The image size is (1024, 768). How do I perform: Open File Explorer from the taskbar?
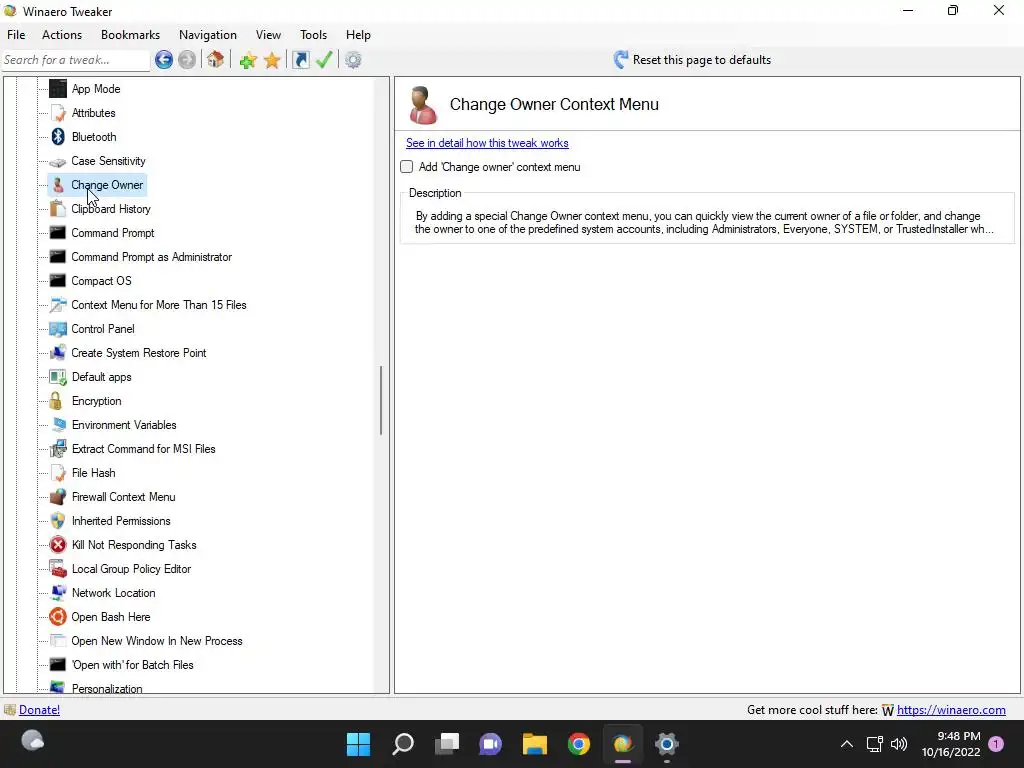pos(534,744)
